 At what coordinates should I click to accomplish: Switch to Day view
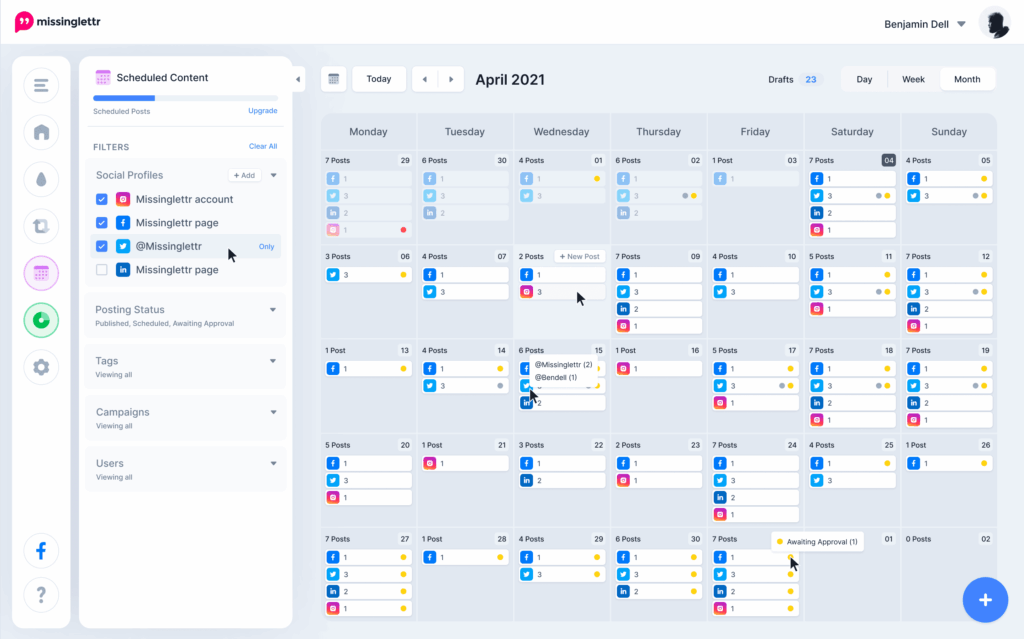pos(864,78)
